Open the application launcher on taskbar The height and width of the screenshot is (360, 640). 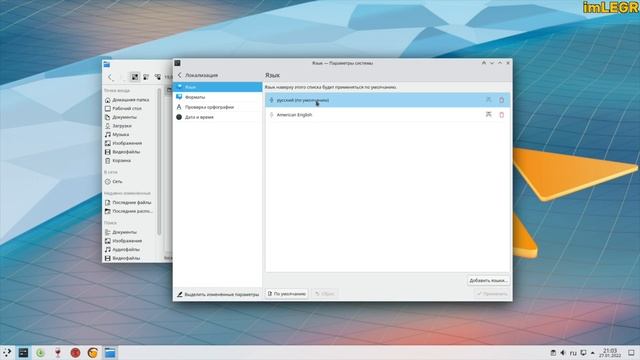[7, 353]
